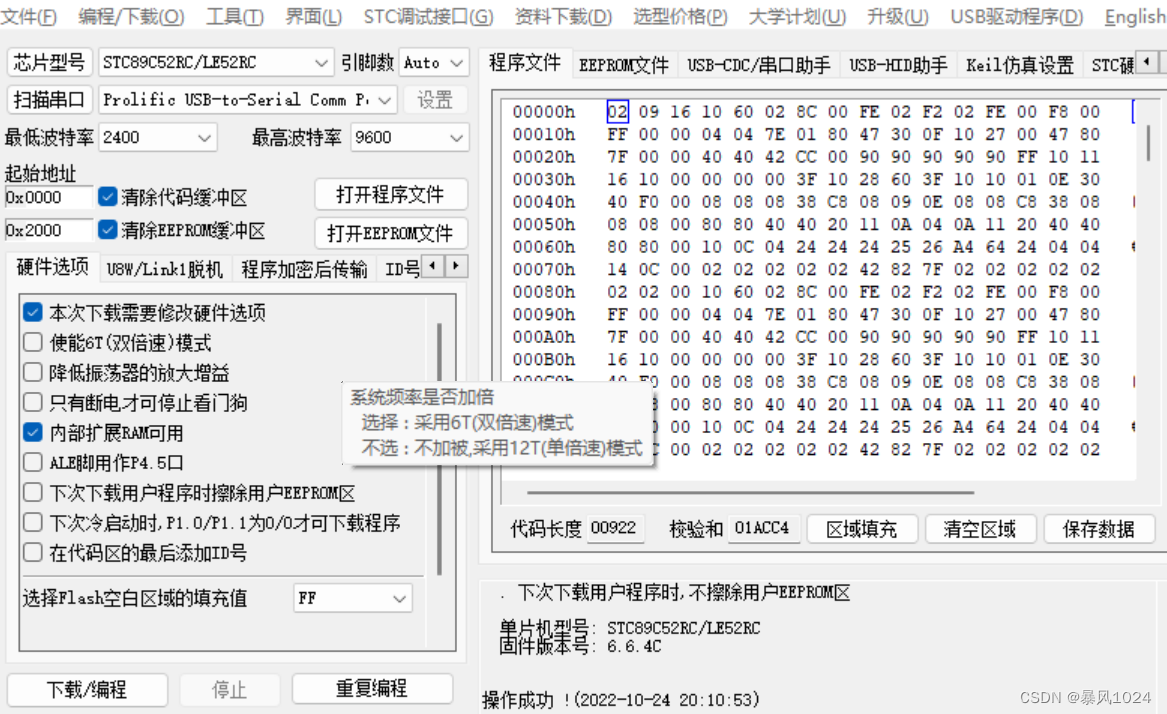Click the 下载/编程 button to program chip
The width and height of the screenshot is (1167, 714).
86,689
